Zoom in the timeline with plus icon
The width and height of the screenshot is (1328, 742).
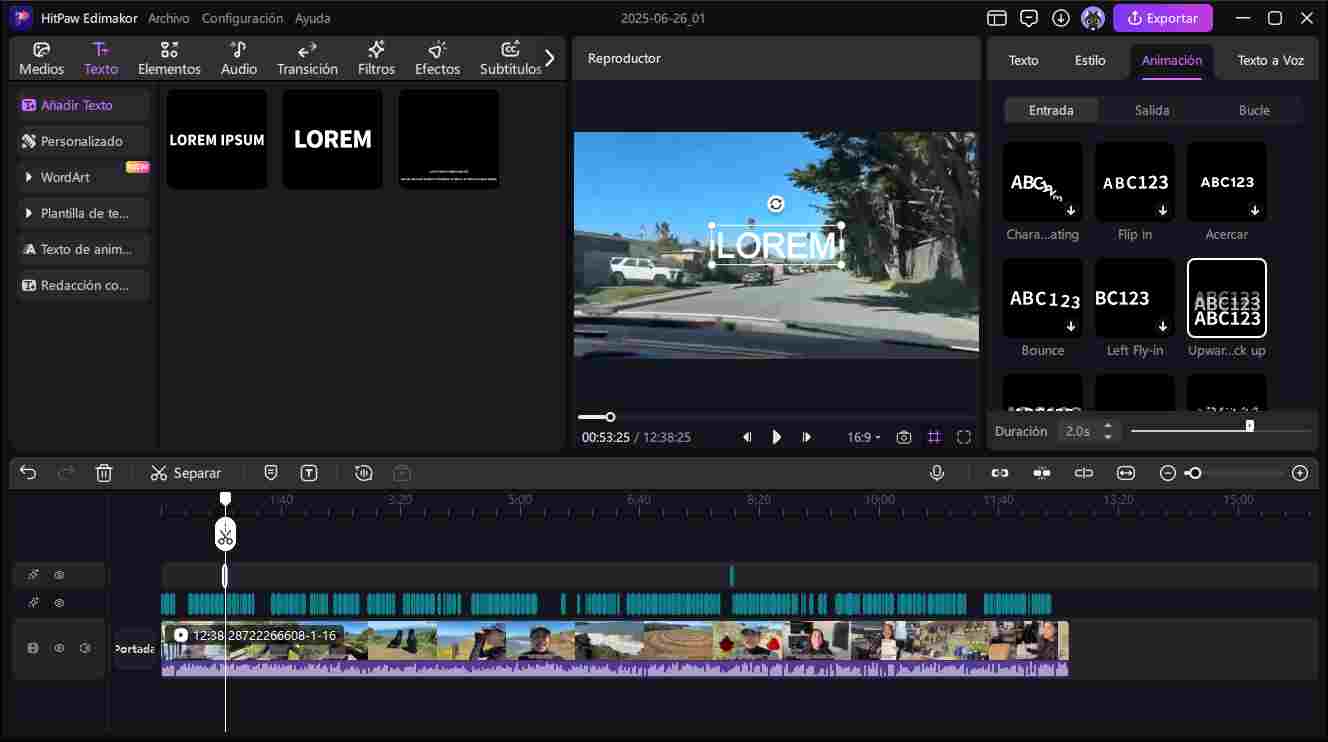pyautogui.click(x=1300, y=473)
